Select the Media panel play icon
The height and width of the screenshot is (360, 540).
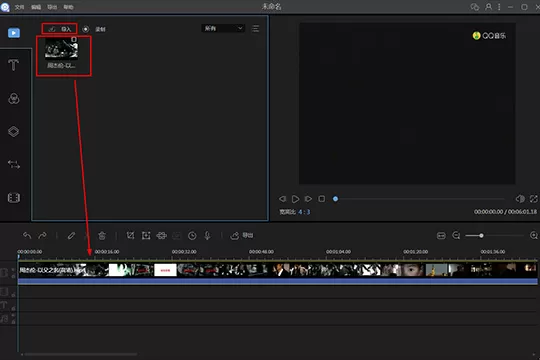tap(14, 33)
